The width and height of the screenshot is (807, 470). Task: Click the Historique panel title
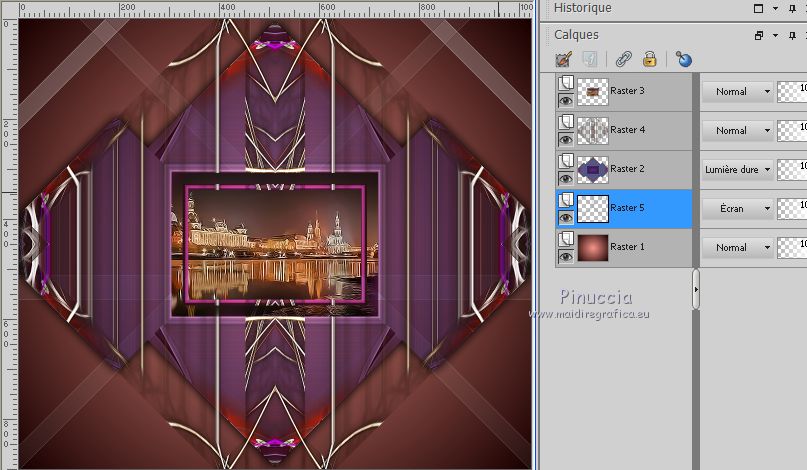pos(583,8)
